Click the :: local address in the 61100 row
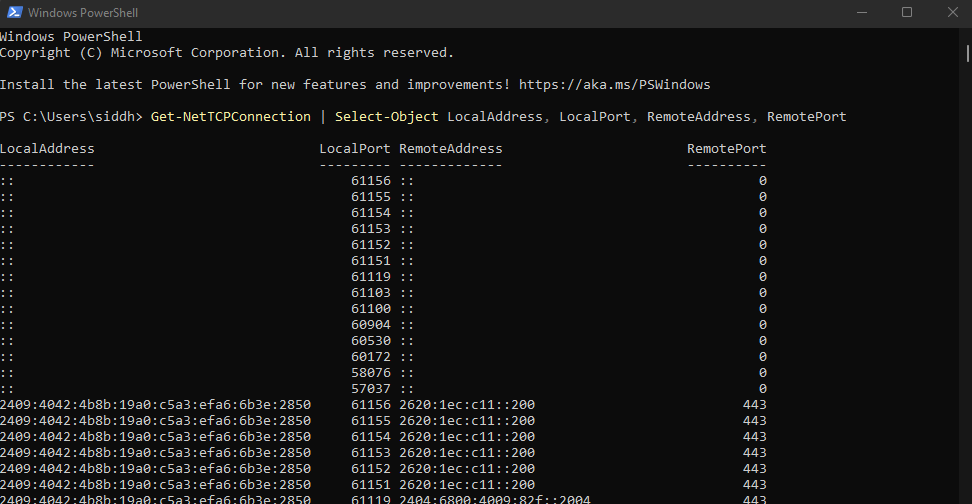Viewport: 972px width, 504px height. point(7,309)
